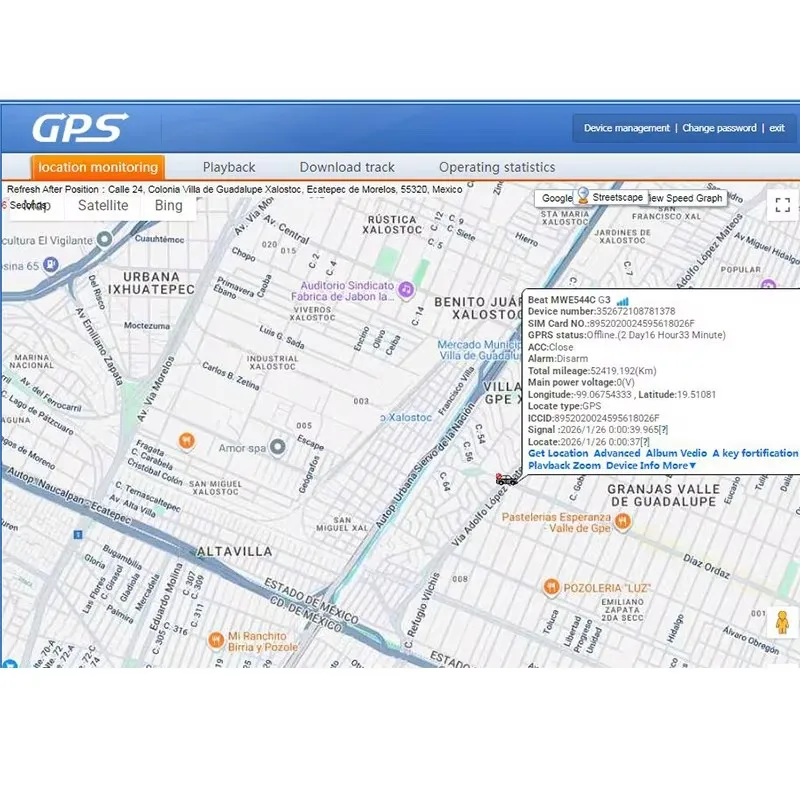Open the Speed Graph button
This screenshot has width=800, height=800.
(x=687, y=198)
